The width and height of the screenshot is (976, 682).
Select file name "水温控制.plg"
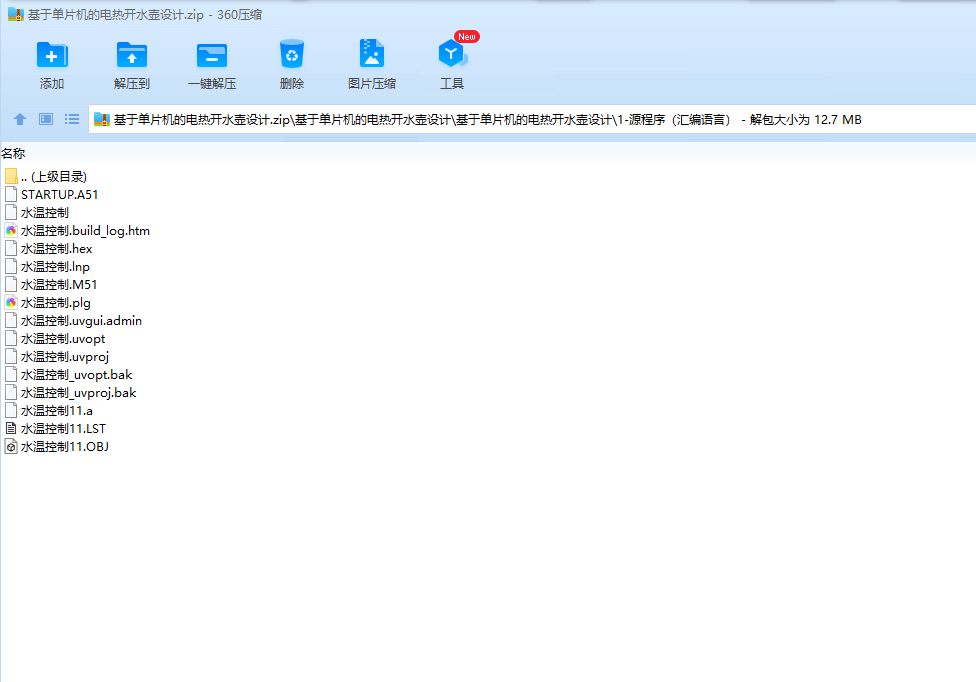pos(55,302)
